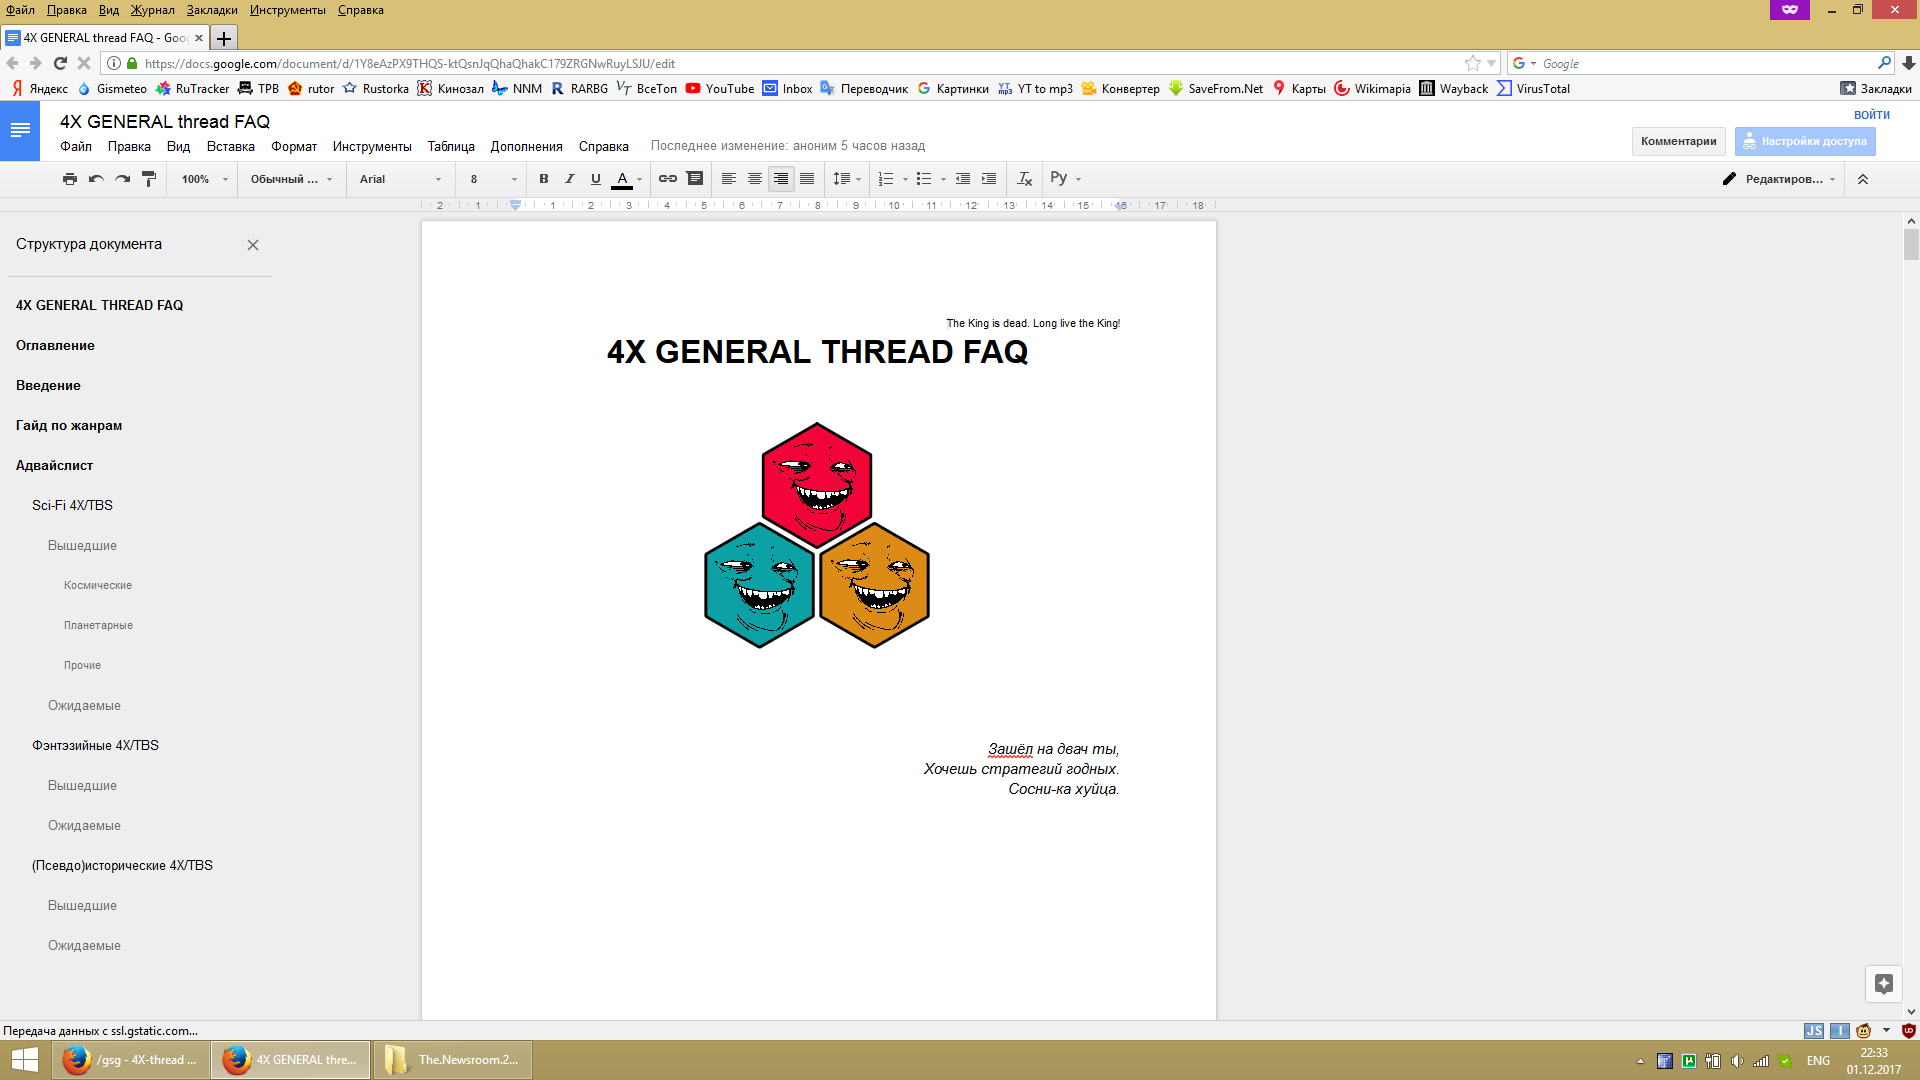This screenshot has width=1920, height=1080.
Task: Toggle underline formatting
Action: click(596, 179)
